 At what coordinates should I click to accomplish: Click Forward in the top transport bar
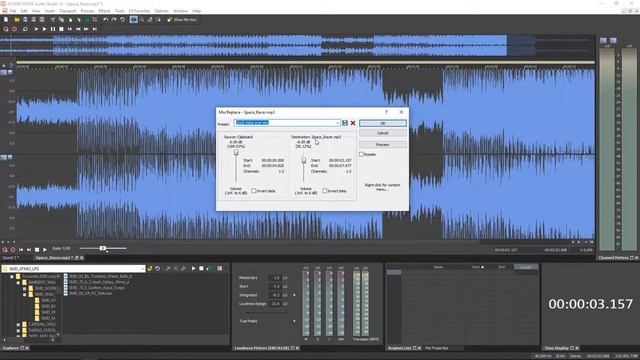[x=86, y=29]
